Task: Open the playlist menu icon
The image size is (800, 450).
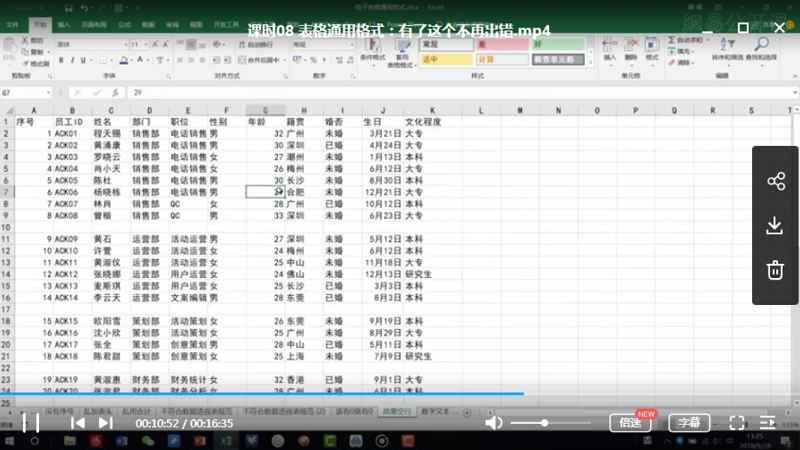Action: click(768, 422)
